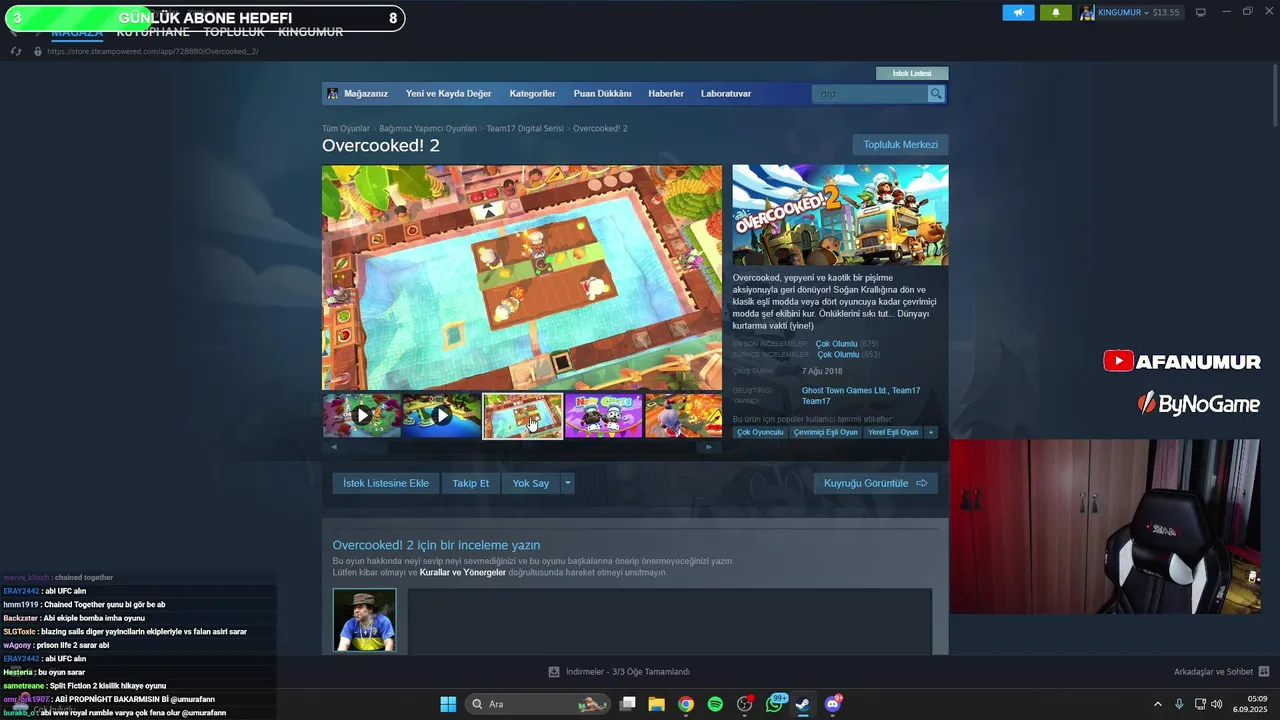This screenshot has height=720, width=1280.
Task: Focus the store search field
Action: (x=870, y=93)
